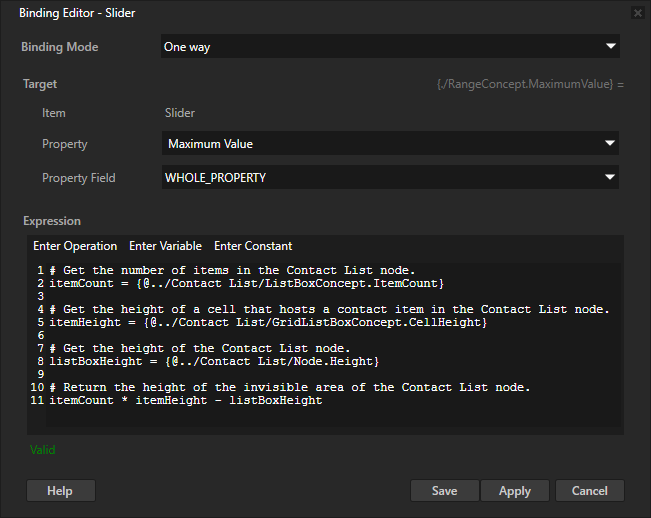Select Enter Variable in expression toolbar
Viewport: 651px width, 518px height.
tap(165, 246)
